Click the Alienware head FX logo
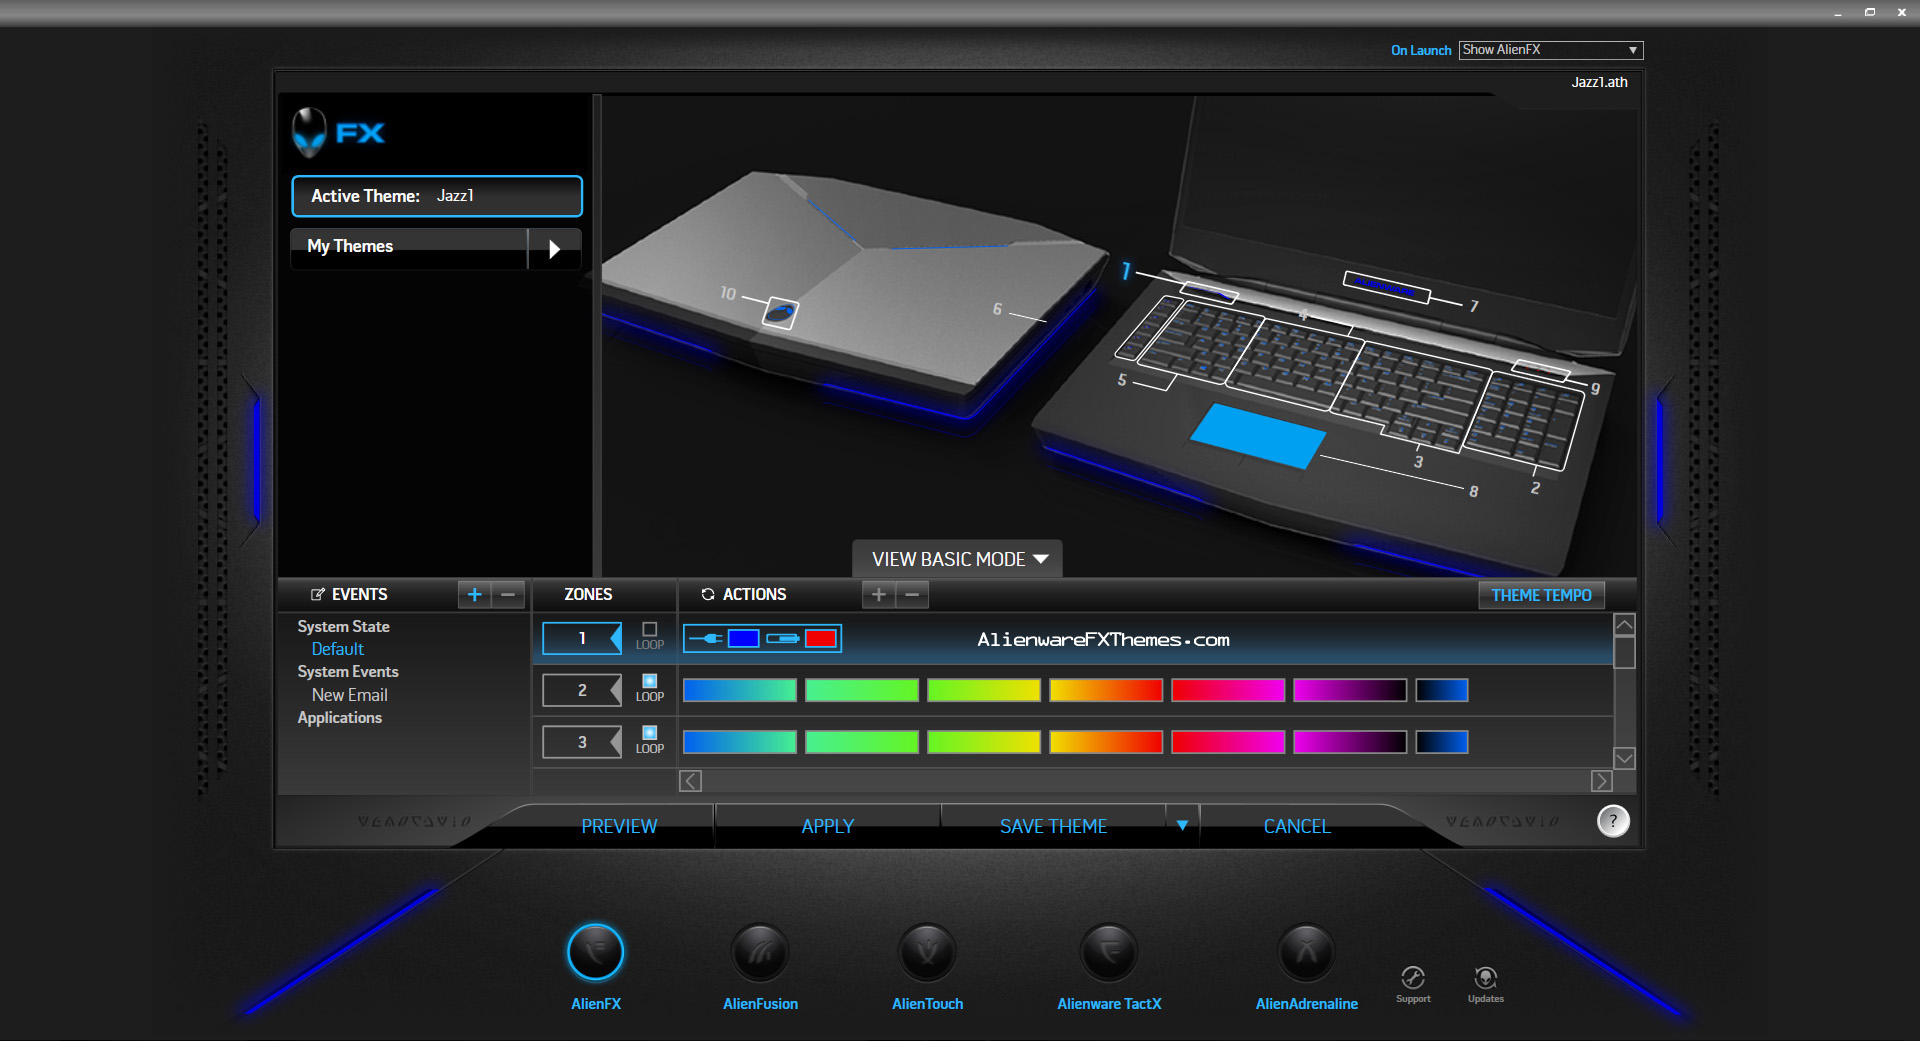This screenshot has width=1920, height=1041. coord(338,133)
